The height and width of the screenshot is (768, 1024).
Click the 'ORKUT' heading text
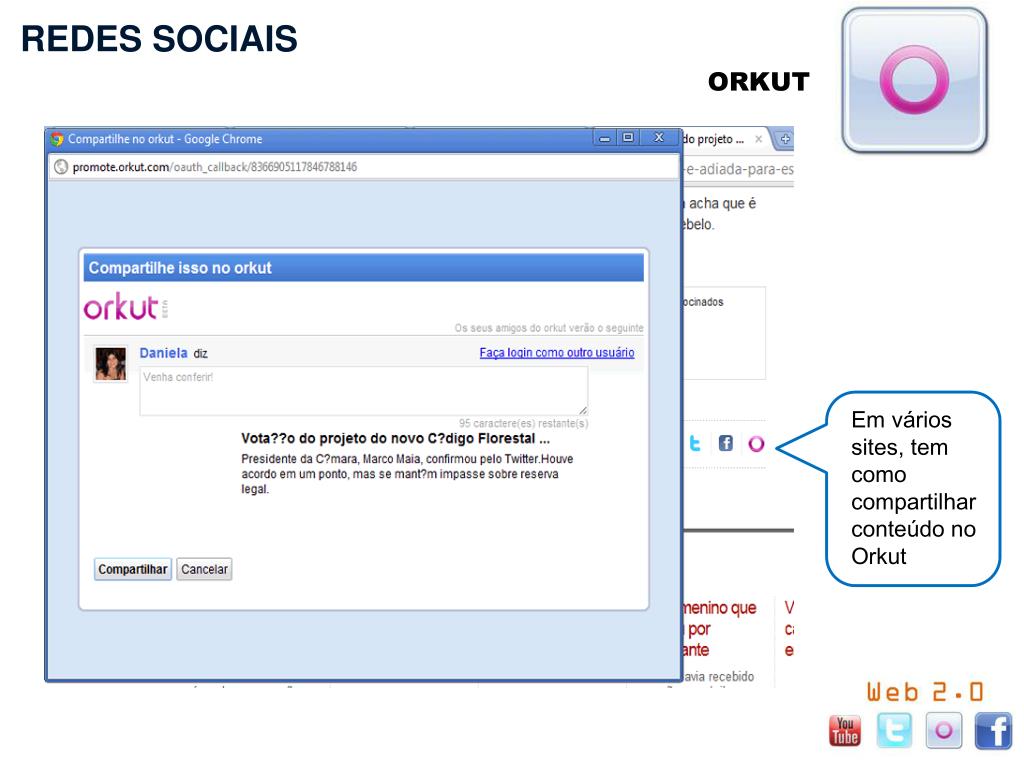point(759,82)
